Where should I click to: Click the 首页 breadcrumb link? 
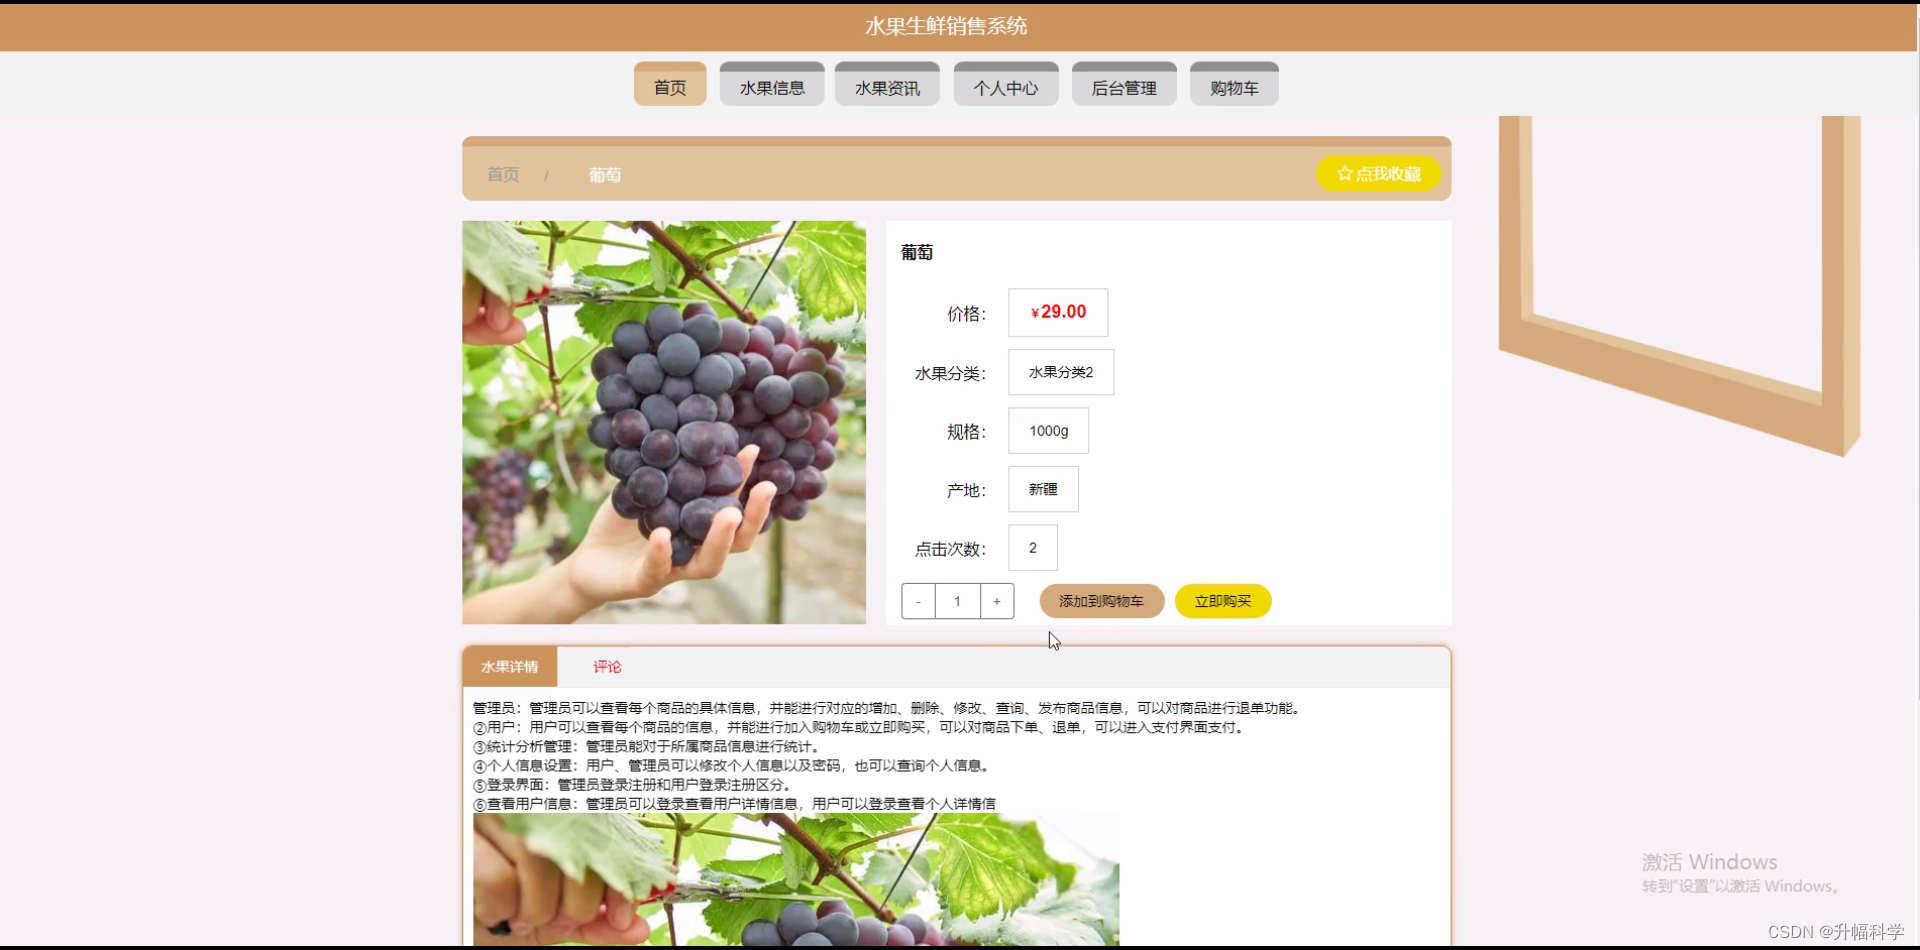click(x=503, y=174)
